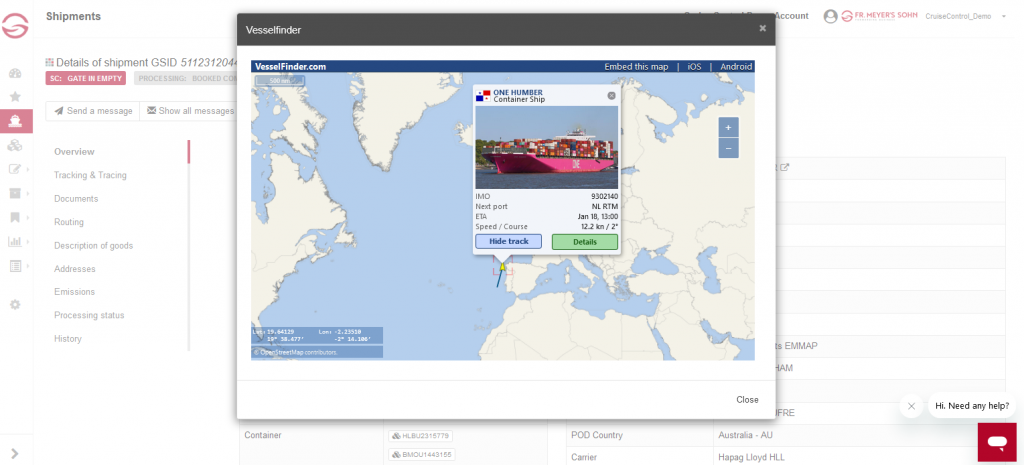Click the Panama flag icon in popup
Screen dimensions: 1024x465
click(483, 96)
